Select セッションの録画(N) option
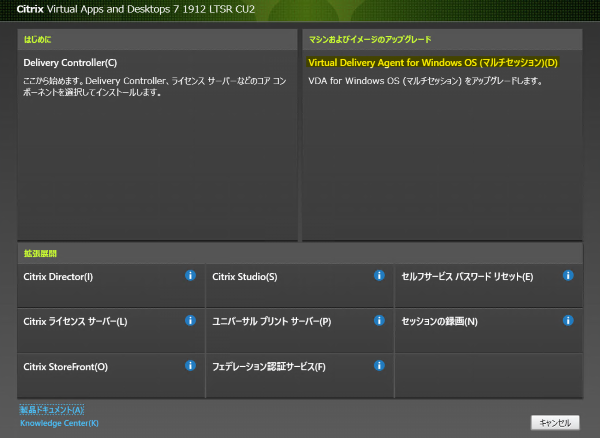Screen dimensions: 600x438 (439, 321)
